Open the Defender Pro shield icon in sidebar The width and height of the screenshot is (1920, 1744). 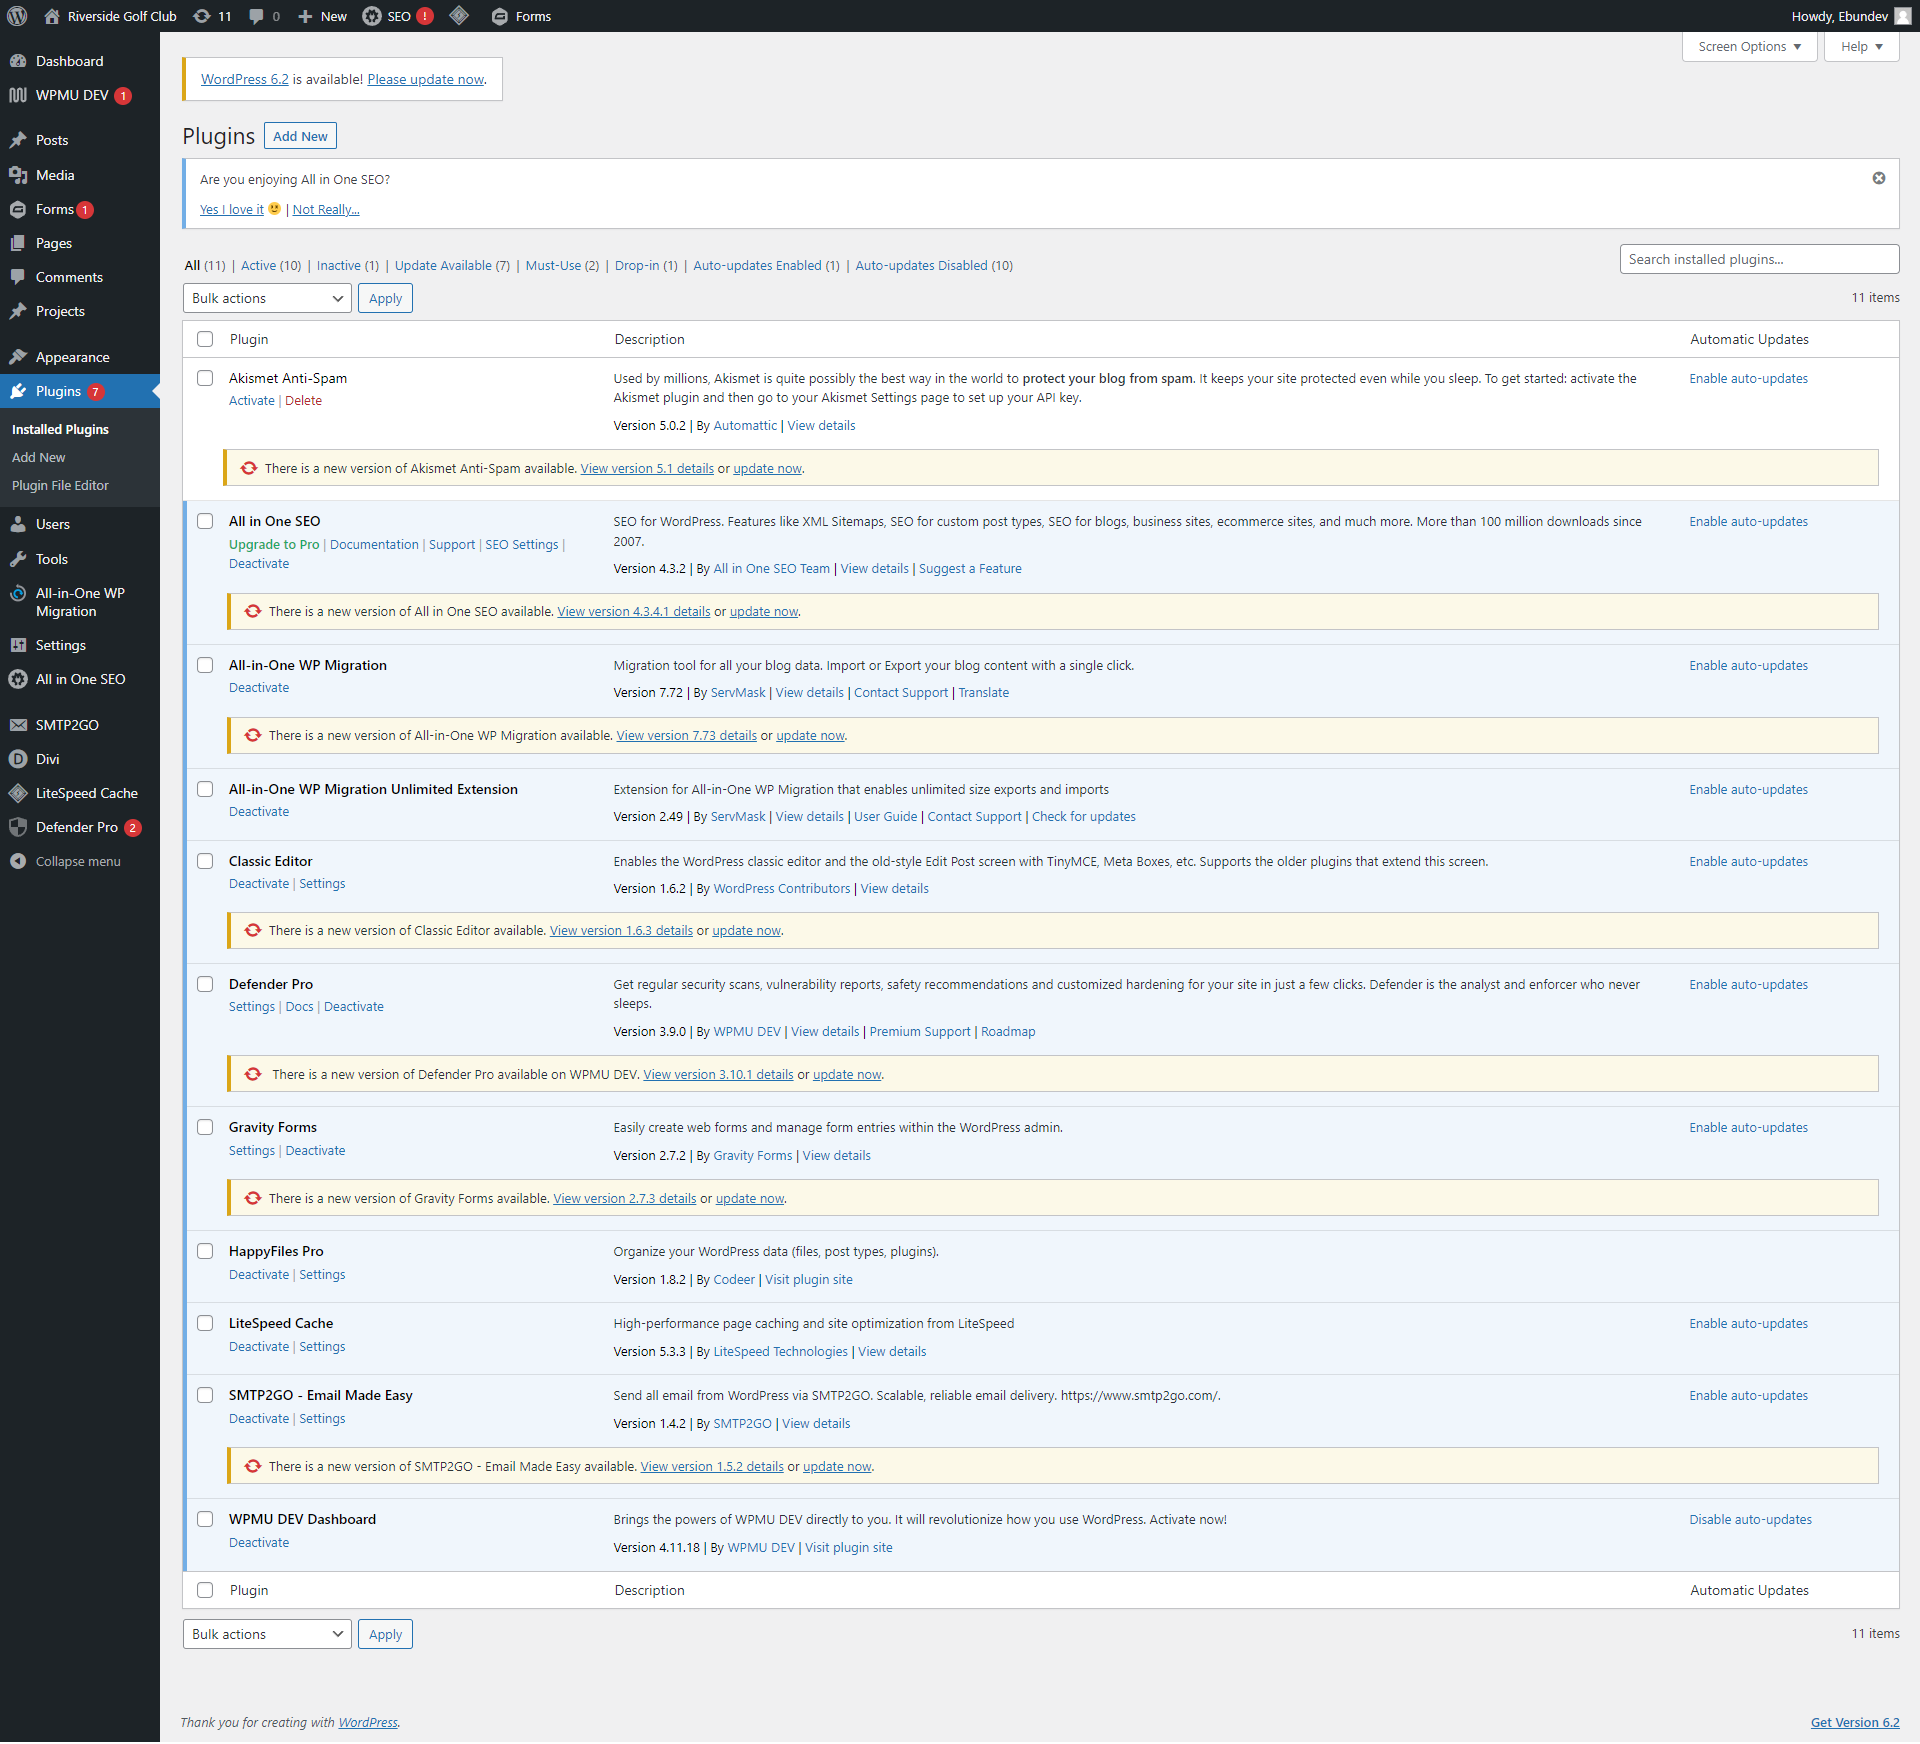pos(18,827)
